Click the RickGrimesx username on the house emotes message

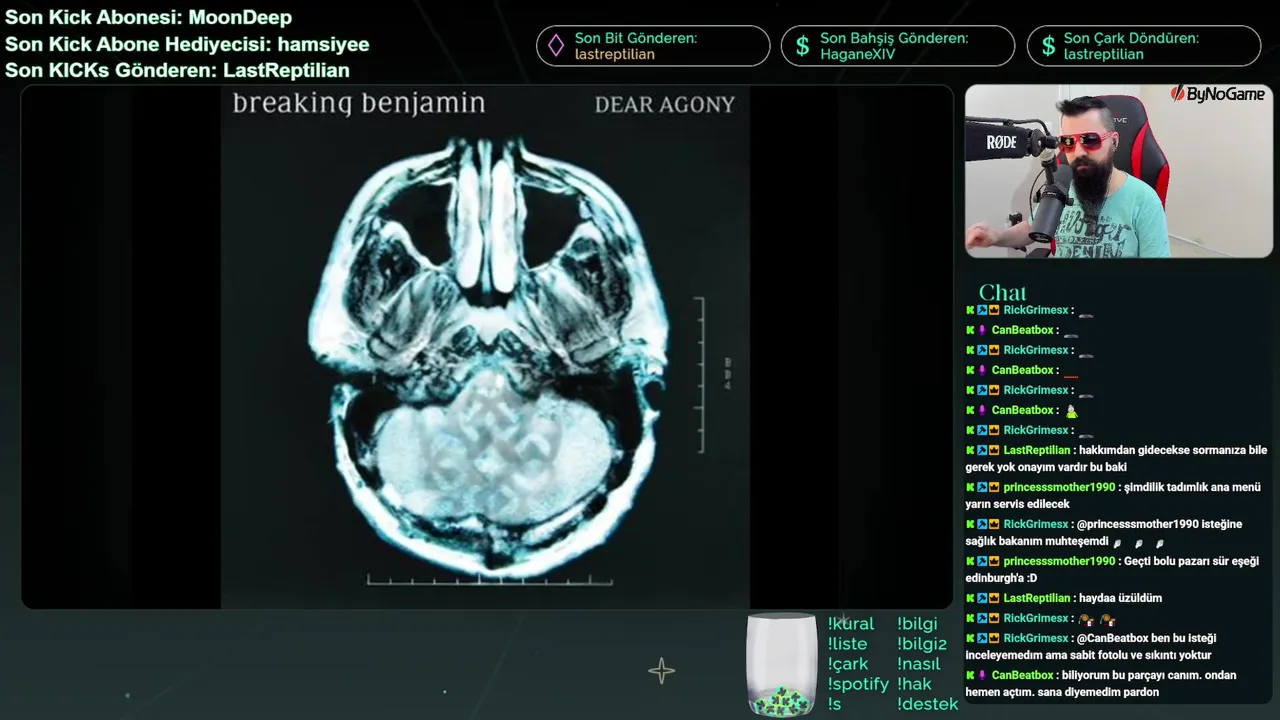[x=1036, y=618]
